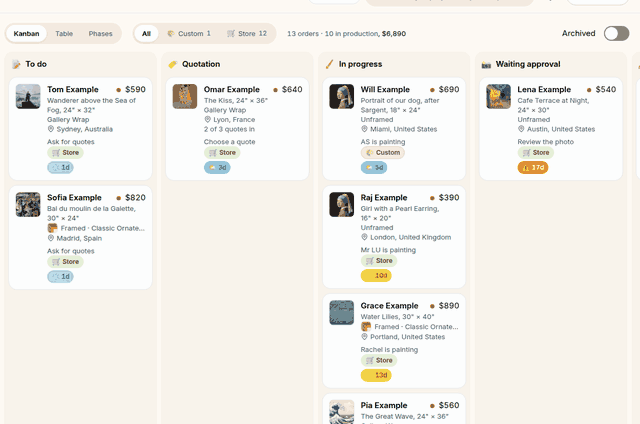Open Lena Example order card title

[544, 89]
